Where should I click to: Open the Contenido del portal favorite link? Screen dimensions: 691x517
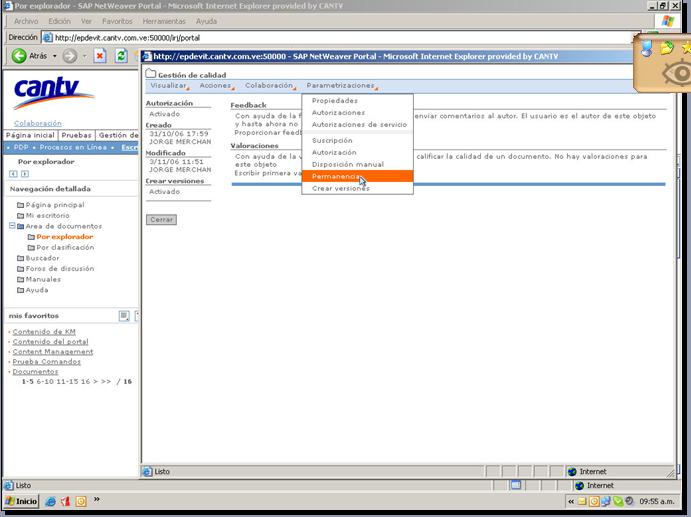[x=50, y=342]
